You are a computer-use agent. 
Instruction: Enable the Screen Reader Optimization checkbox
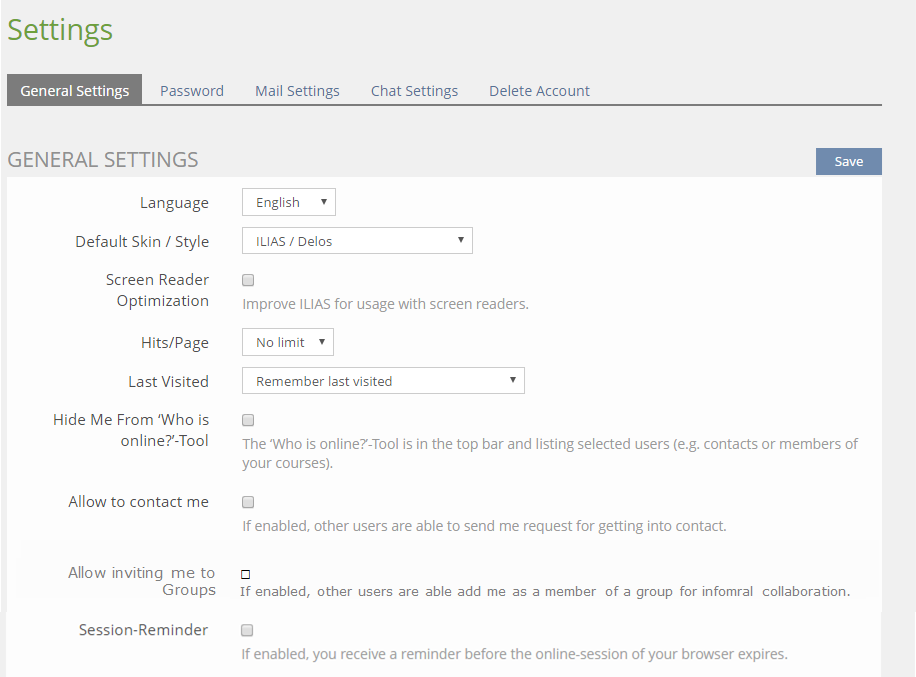tap(248, 281)
